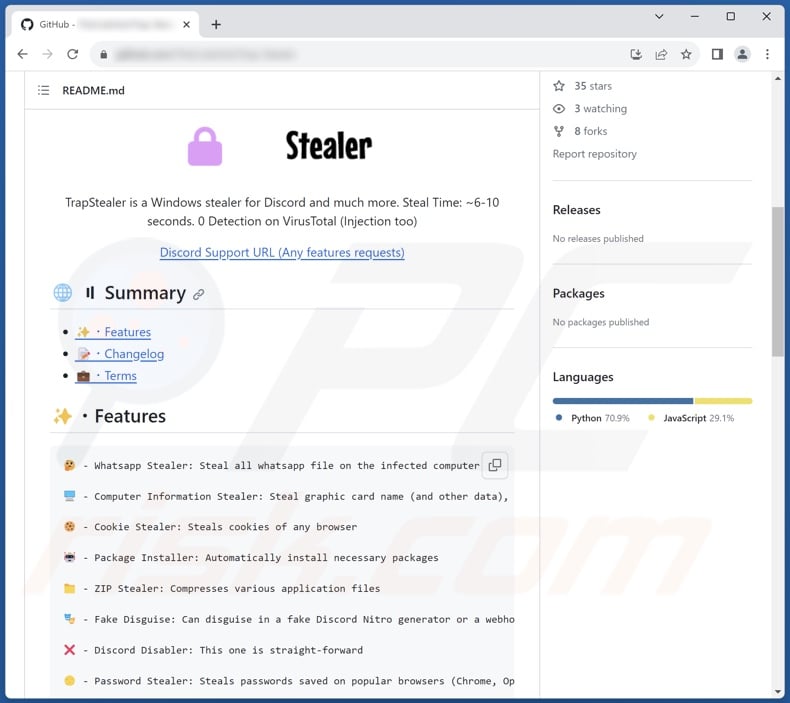Click Report repository link
790x703 pixels.
coord(595,154)
